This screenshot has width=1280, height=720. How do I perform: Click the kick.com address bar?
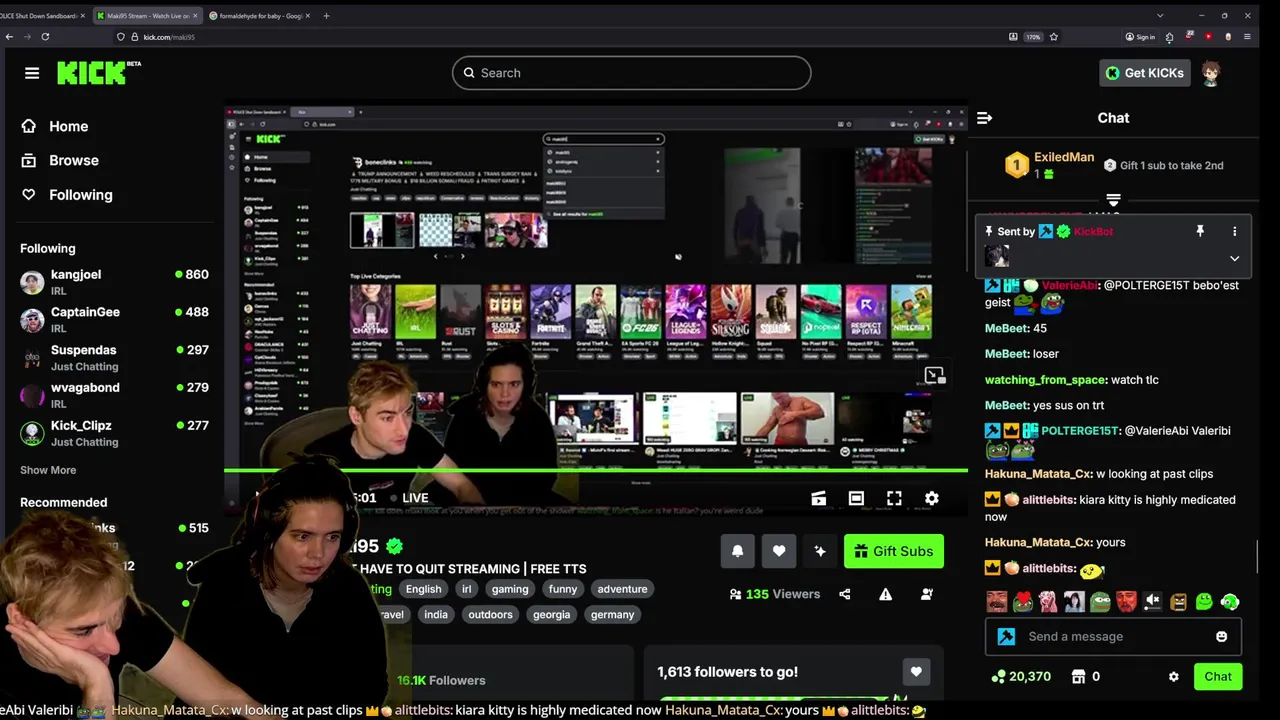coord(560,37)
